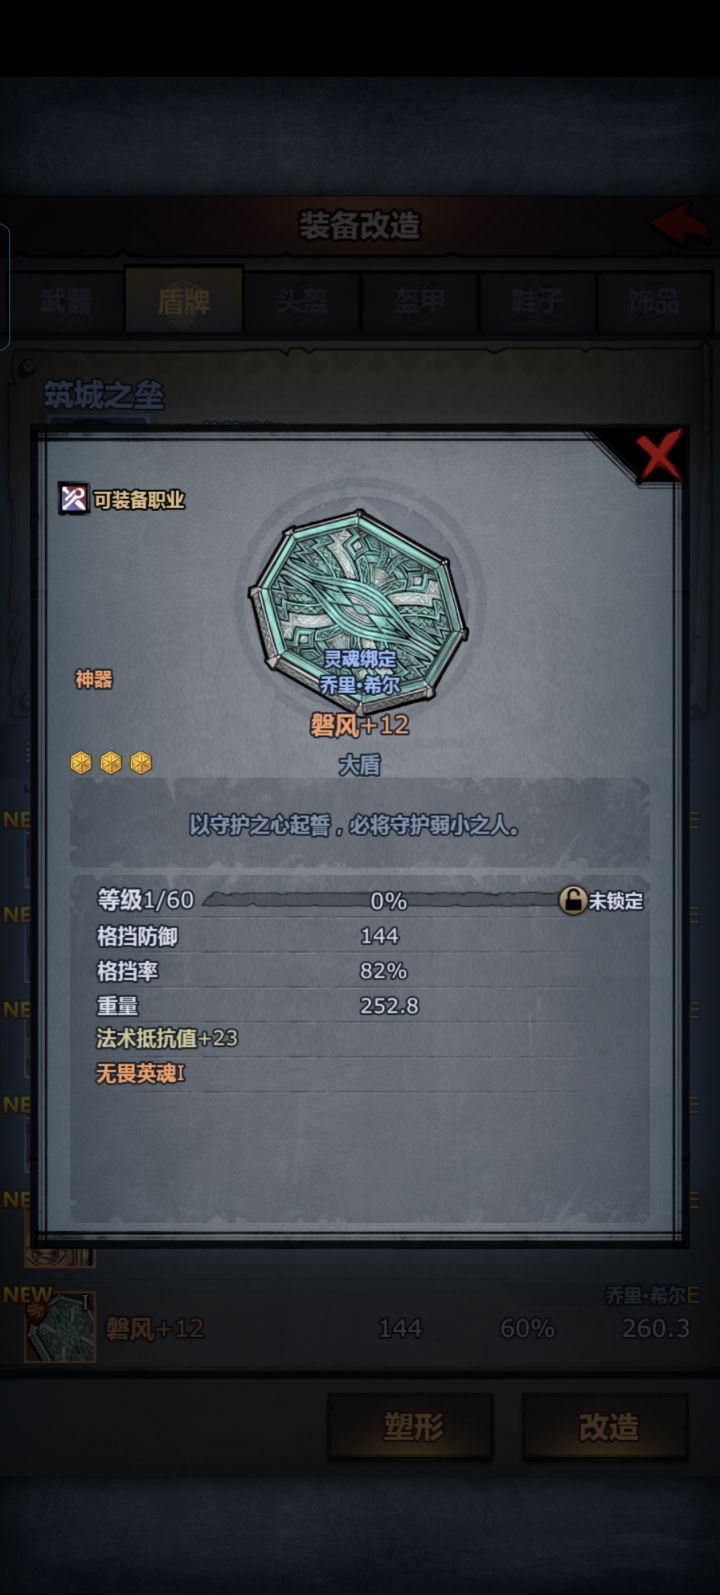This screenshot has height=1595, width=720.
Task: Click the red back arrow icon
Action: [x=681, y=225]
